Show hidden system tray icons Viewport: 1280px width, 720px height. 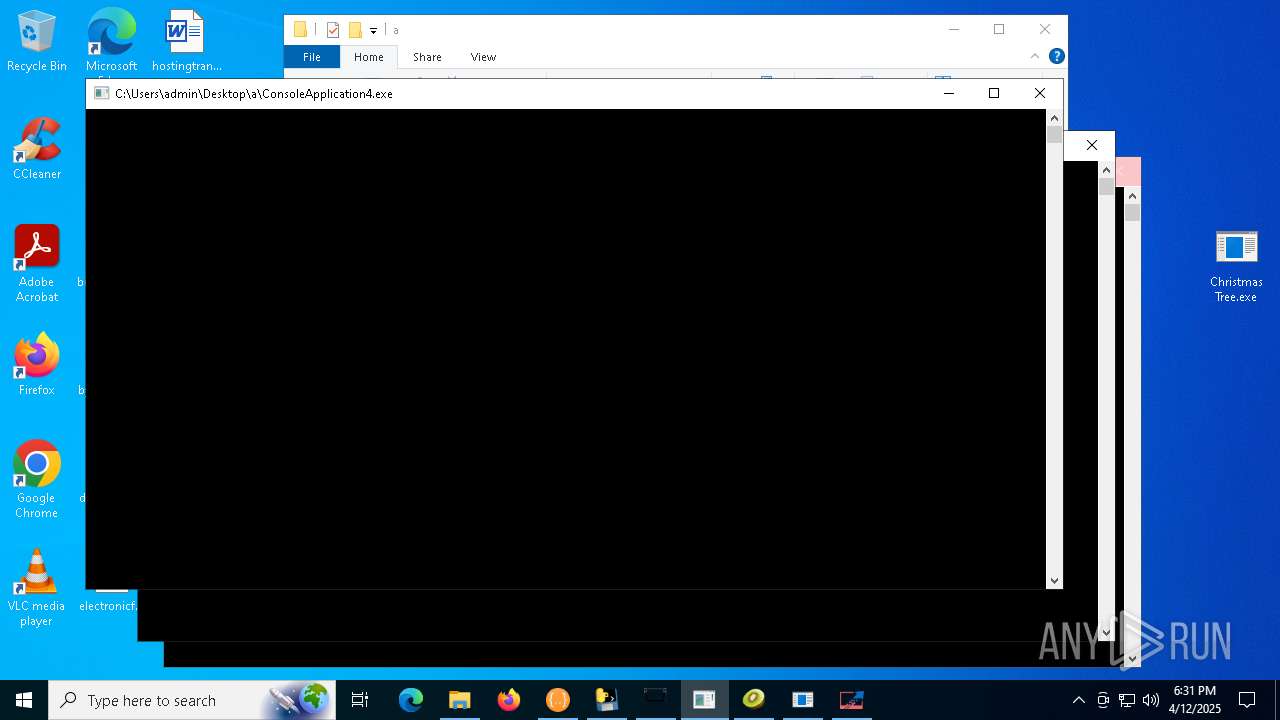pyautogui.click(x=1078, y=700)
